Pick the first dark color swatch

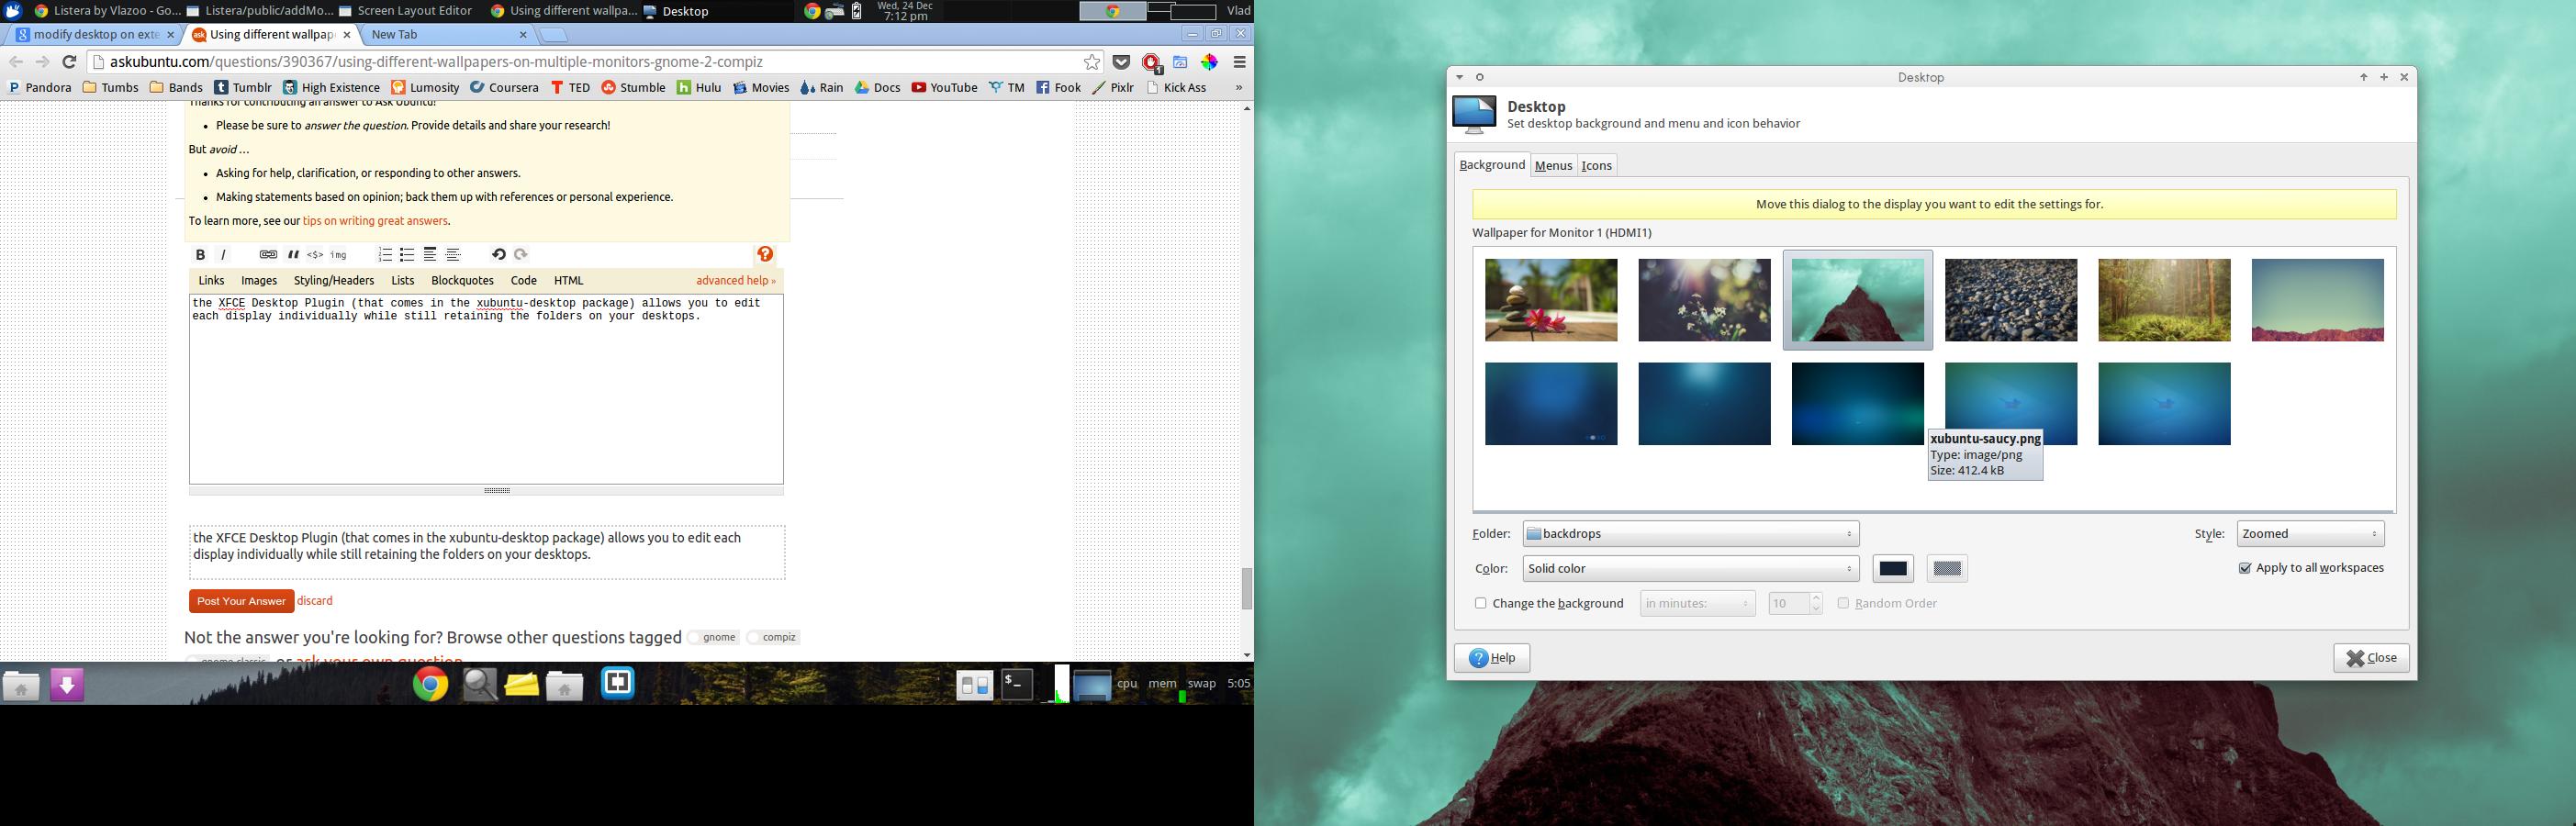[x=1893, y=569]
